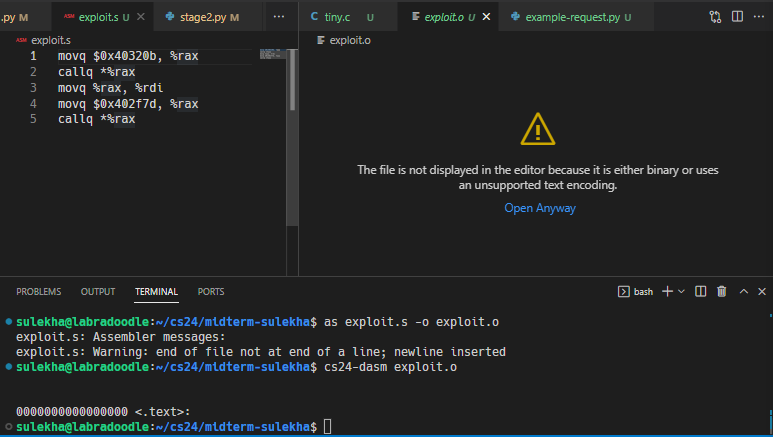Open More Actions menu for right editor
The width and height of the screenshot is (773, 437).
pos(759,17)
